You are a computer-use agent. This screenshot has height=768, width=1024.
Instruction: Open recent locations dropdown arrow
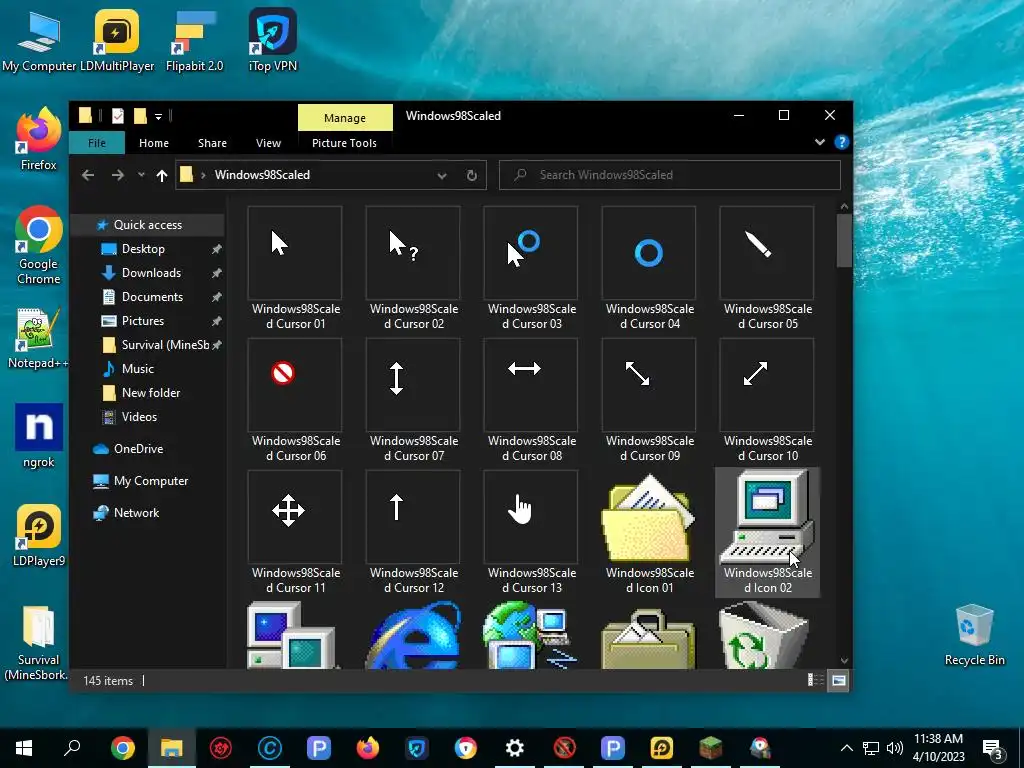point(141,175)
